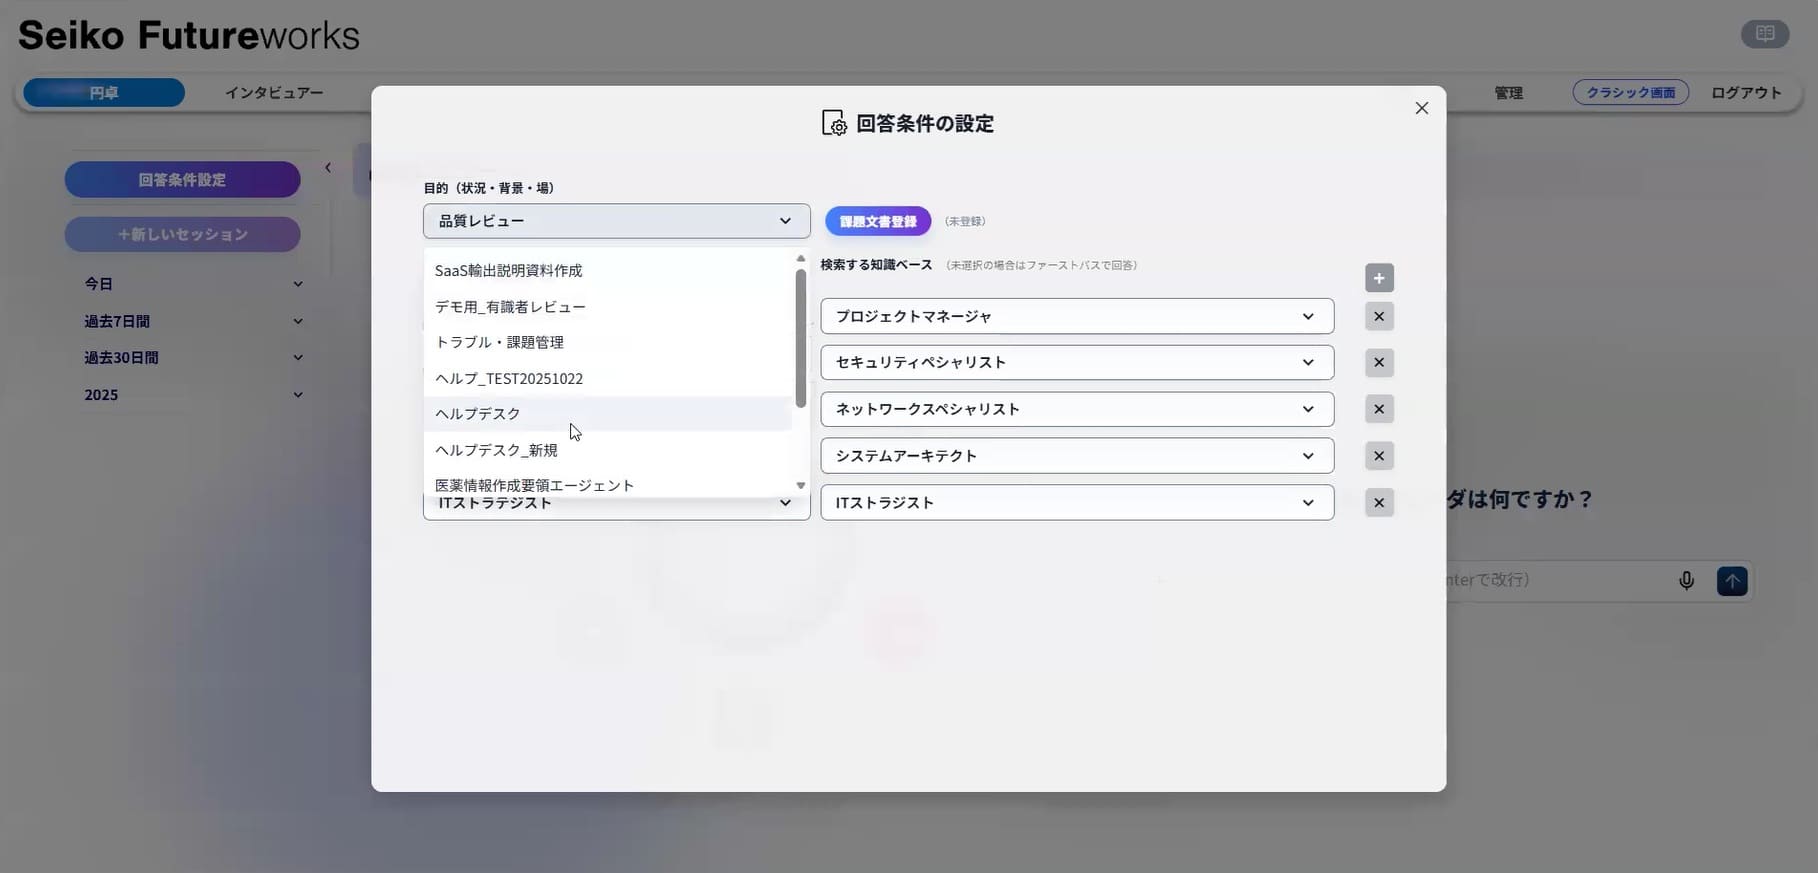Remove the ITストラジスト knowledge base row

(1379, 503)
